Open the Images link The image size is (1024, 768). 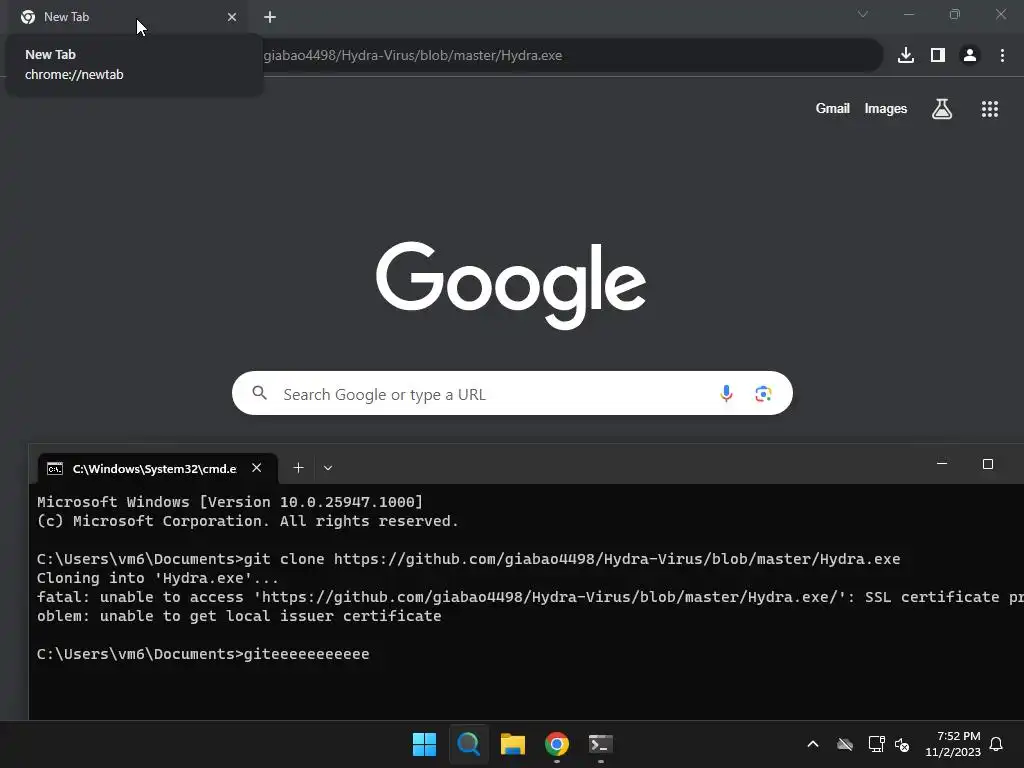(x=886, y=108)
